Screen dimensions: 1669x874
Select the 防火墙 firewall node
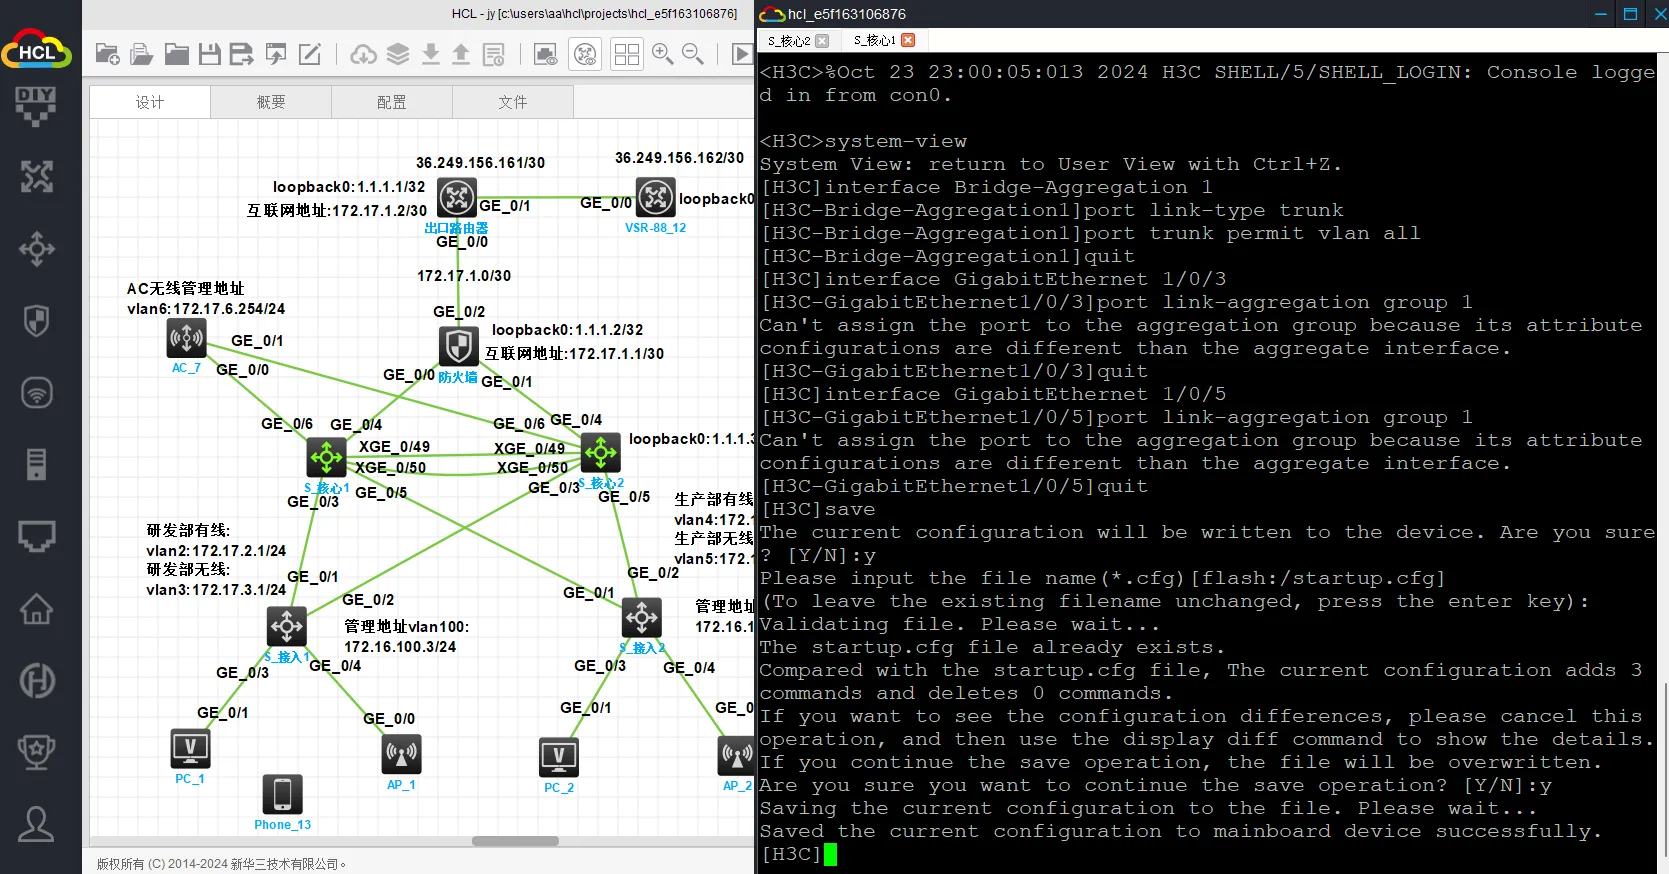(x=458, y=346)
